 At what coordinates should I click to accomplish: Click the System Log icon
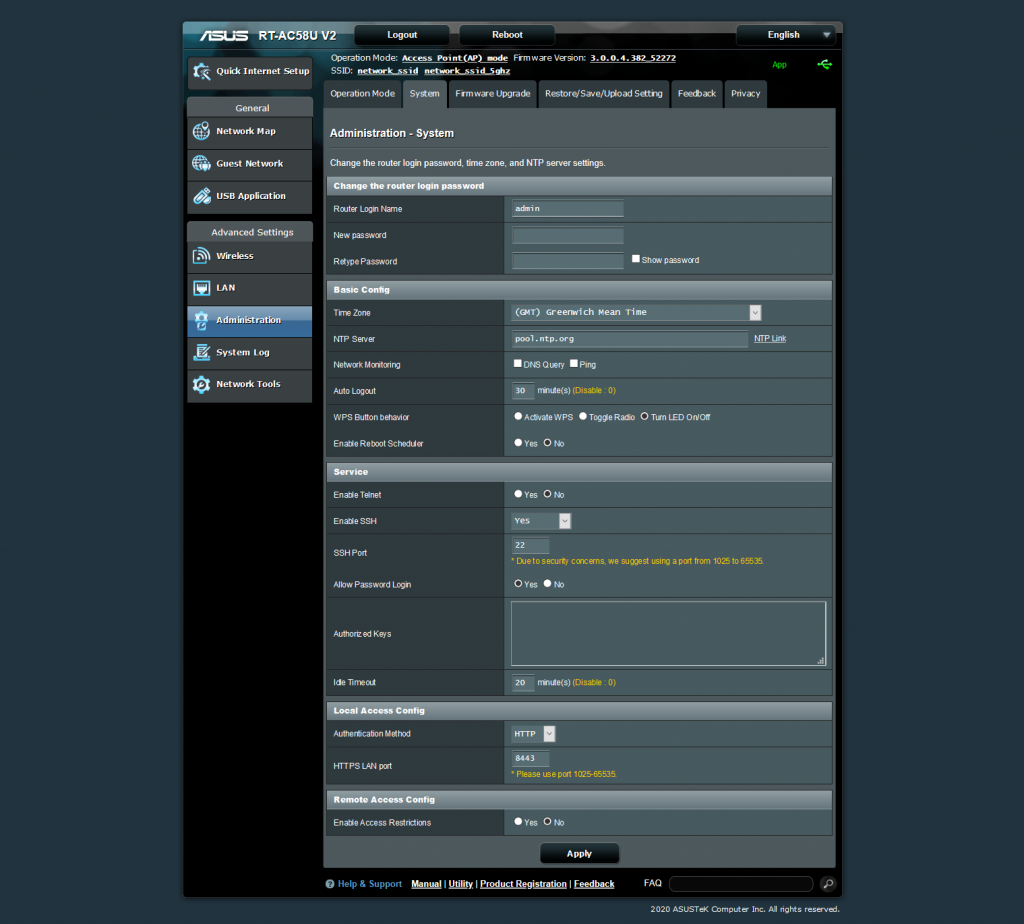pyautogui.click(x=201, y=353)
